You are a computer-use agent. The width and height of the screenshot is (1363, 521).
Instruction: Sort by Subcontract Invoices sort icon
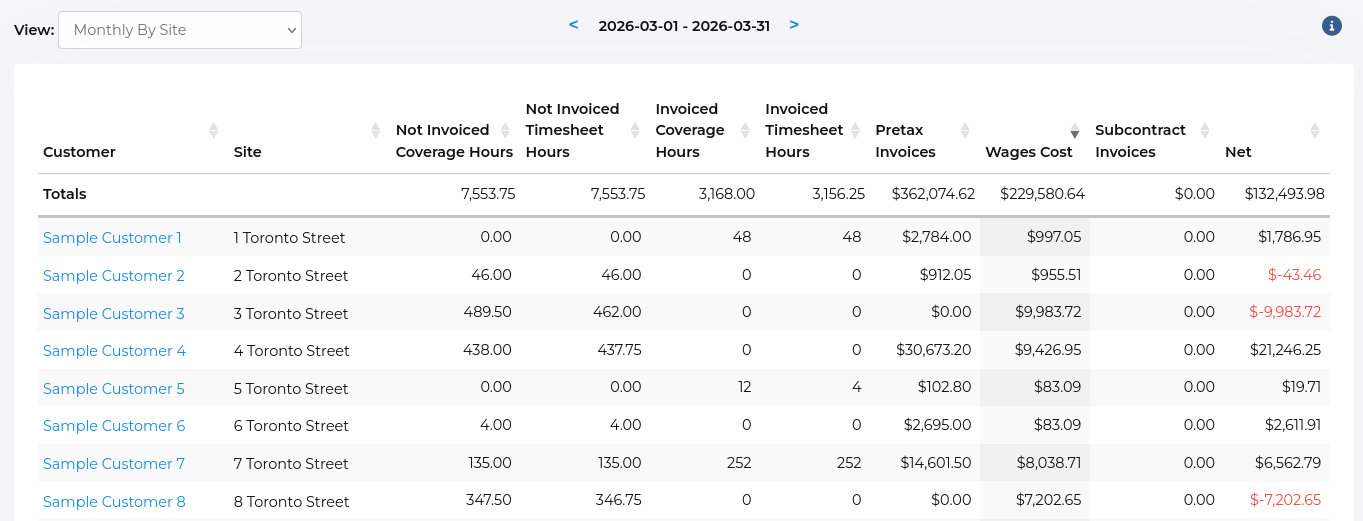coord(1205,131)
